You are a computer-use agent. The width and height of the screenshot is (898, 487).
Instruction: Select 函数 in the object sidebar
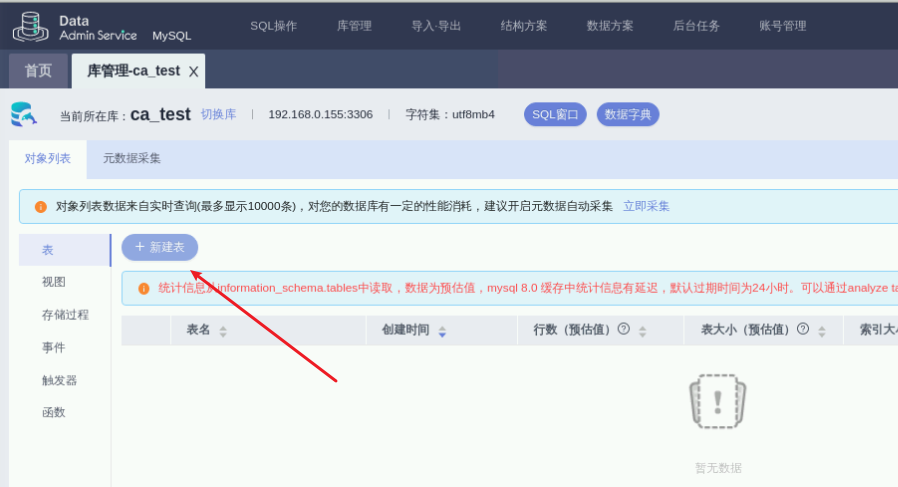[54, 412]
